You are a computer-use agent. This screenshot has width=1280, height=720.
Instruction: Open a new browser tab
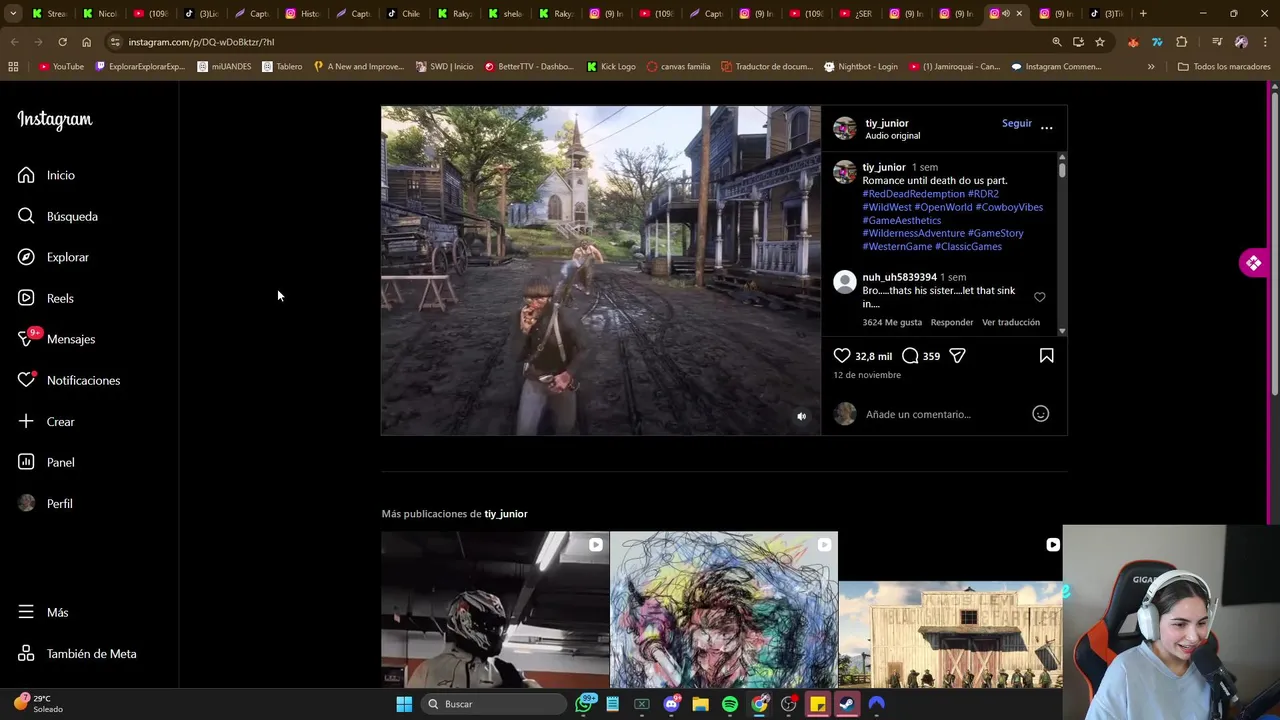click(x=1143, y=13)
